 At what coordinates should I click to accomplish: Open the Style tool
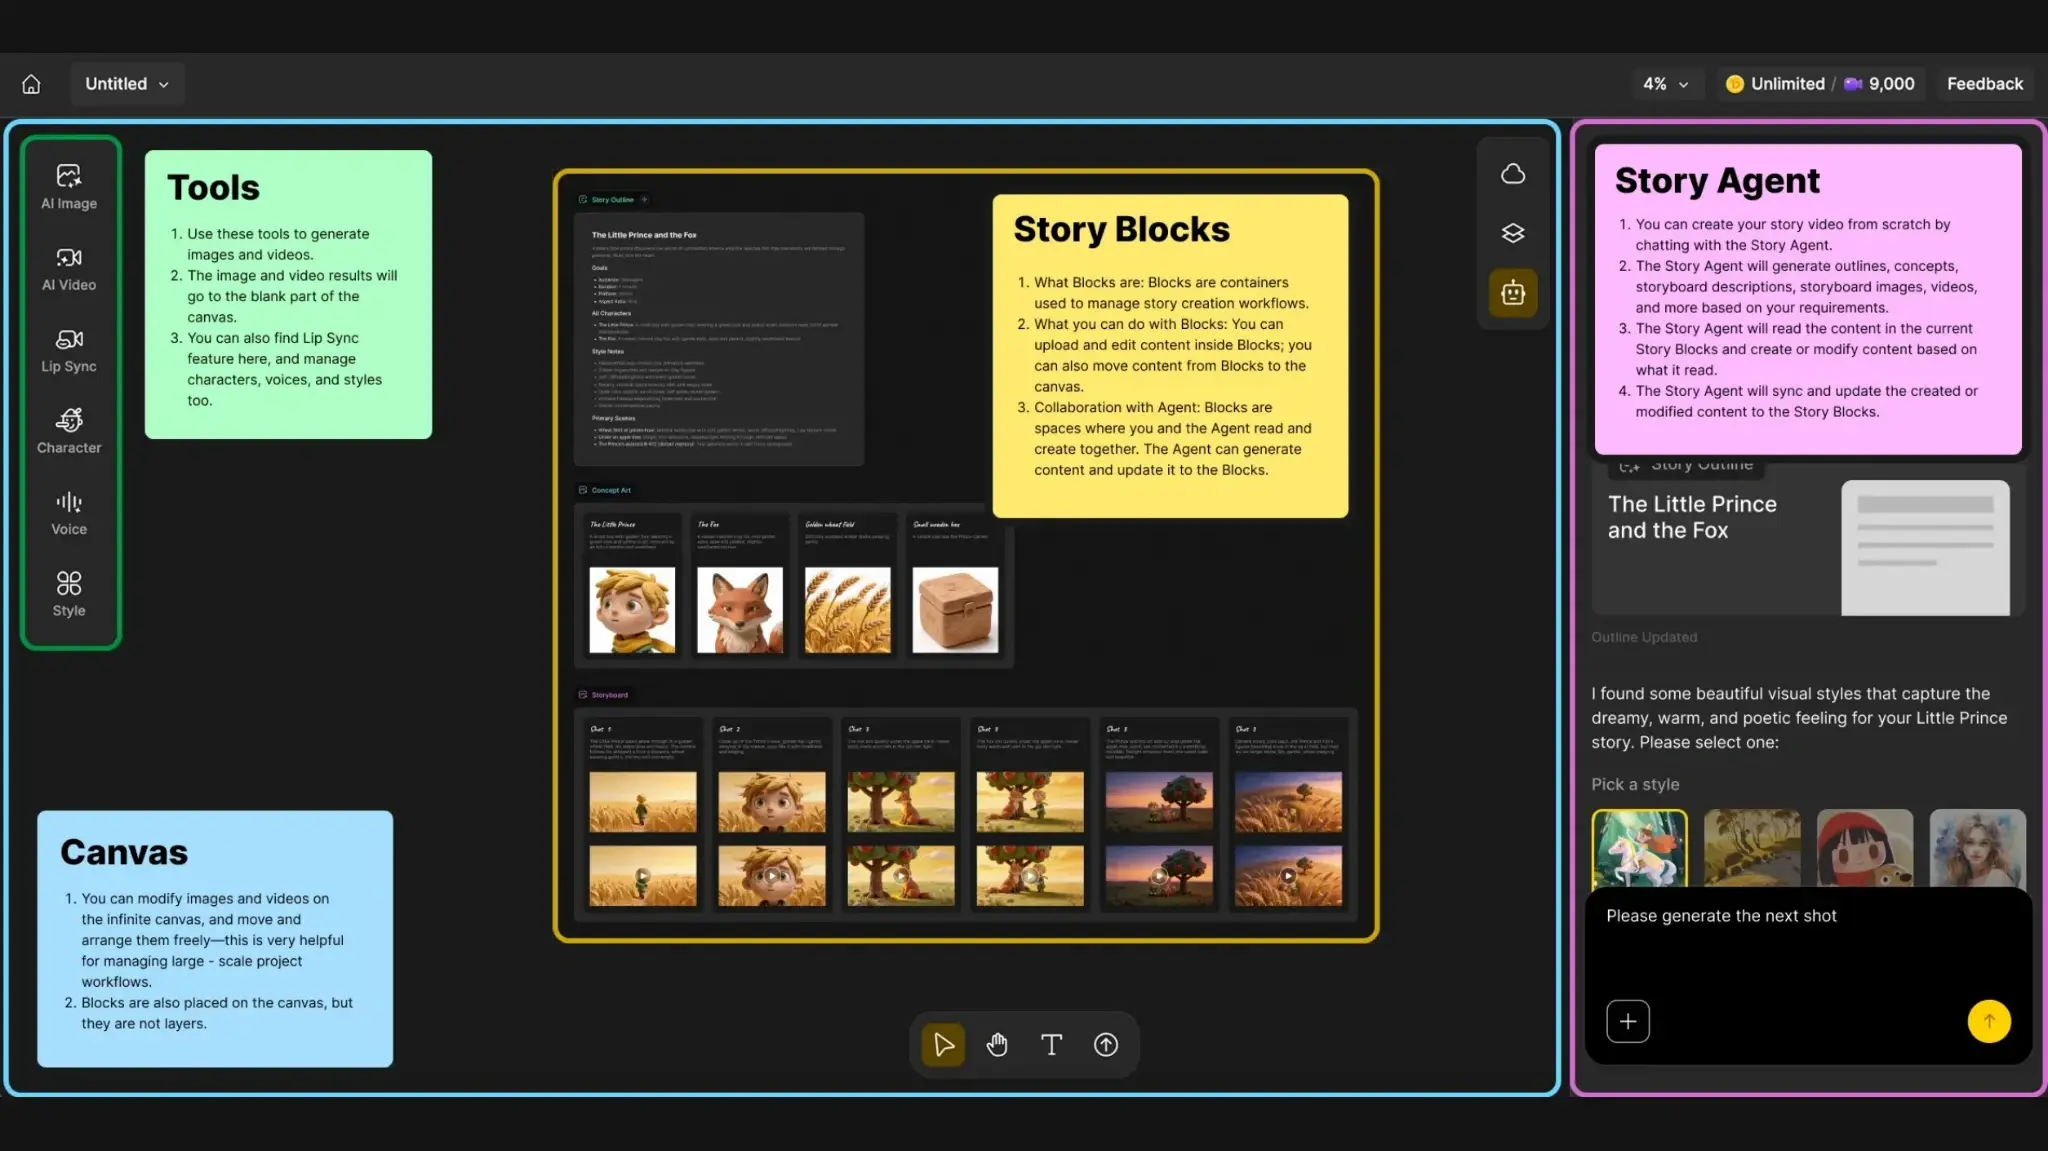tap(69, 595)
